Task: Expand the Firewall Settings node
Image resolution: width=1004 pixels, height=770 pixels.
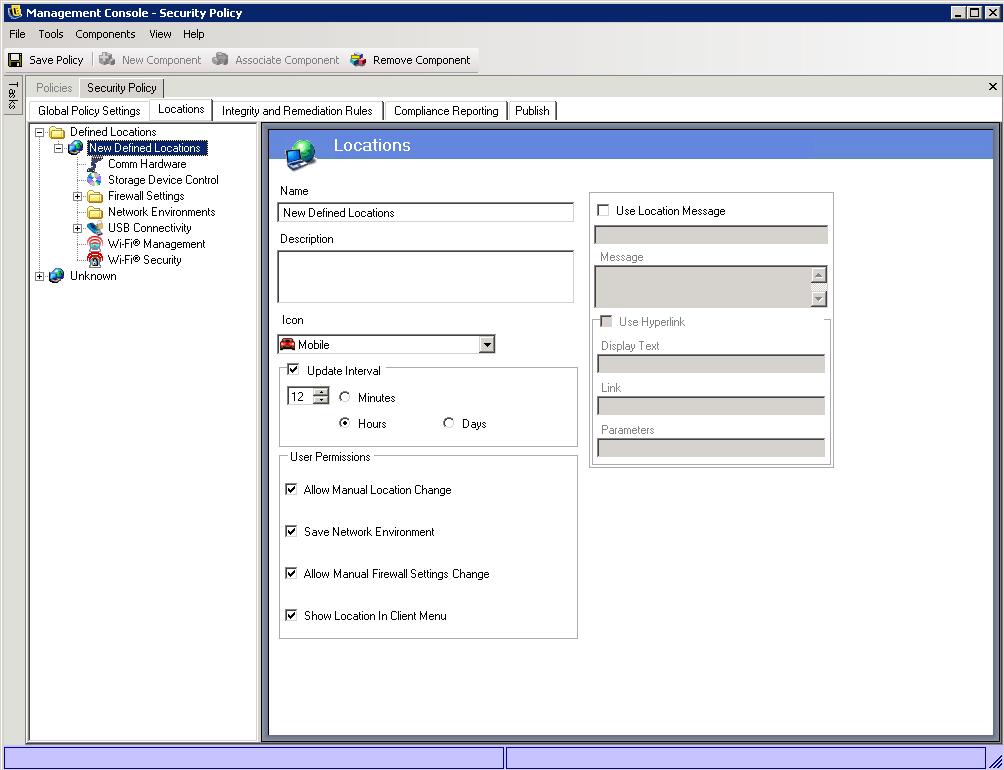Action: [x=77, y=197]
